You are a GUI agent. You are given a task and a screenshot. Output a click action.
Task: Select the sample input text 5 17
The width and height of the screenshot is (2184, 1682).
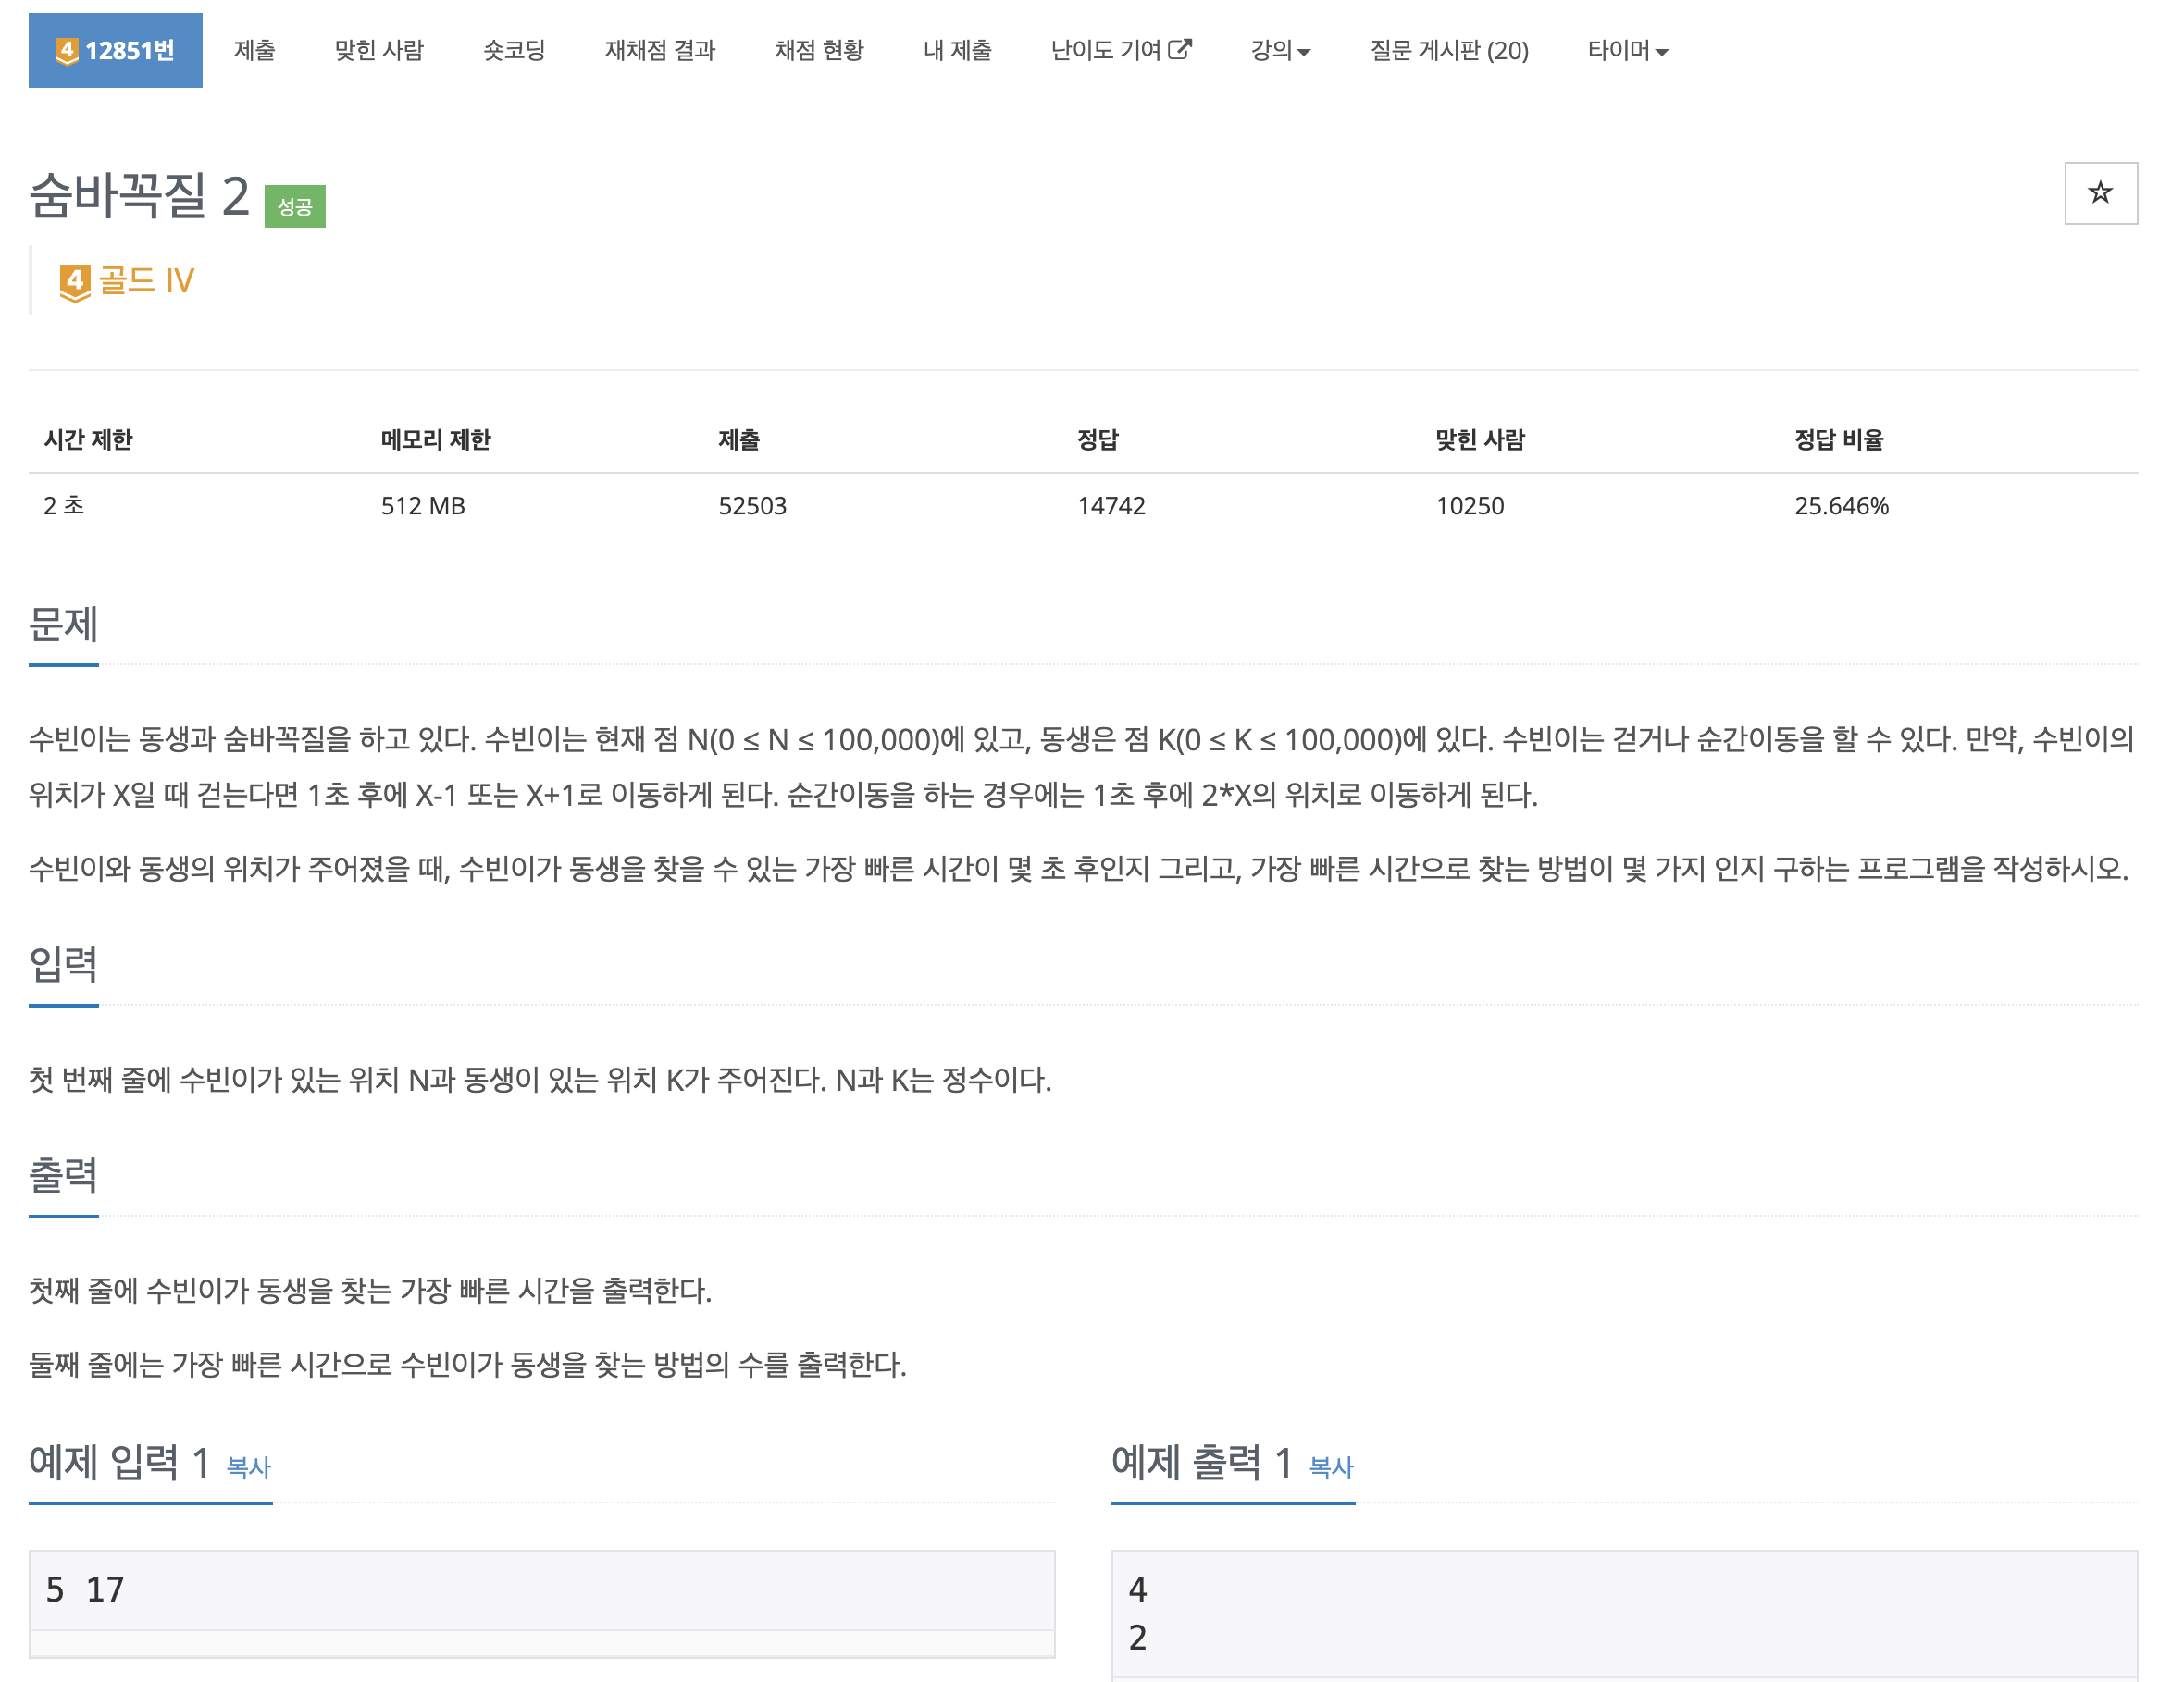84,1589
